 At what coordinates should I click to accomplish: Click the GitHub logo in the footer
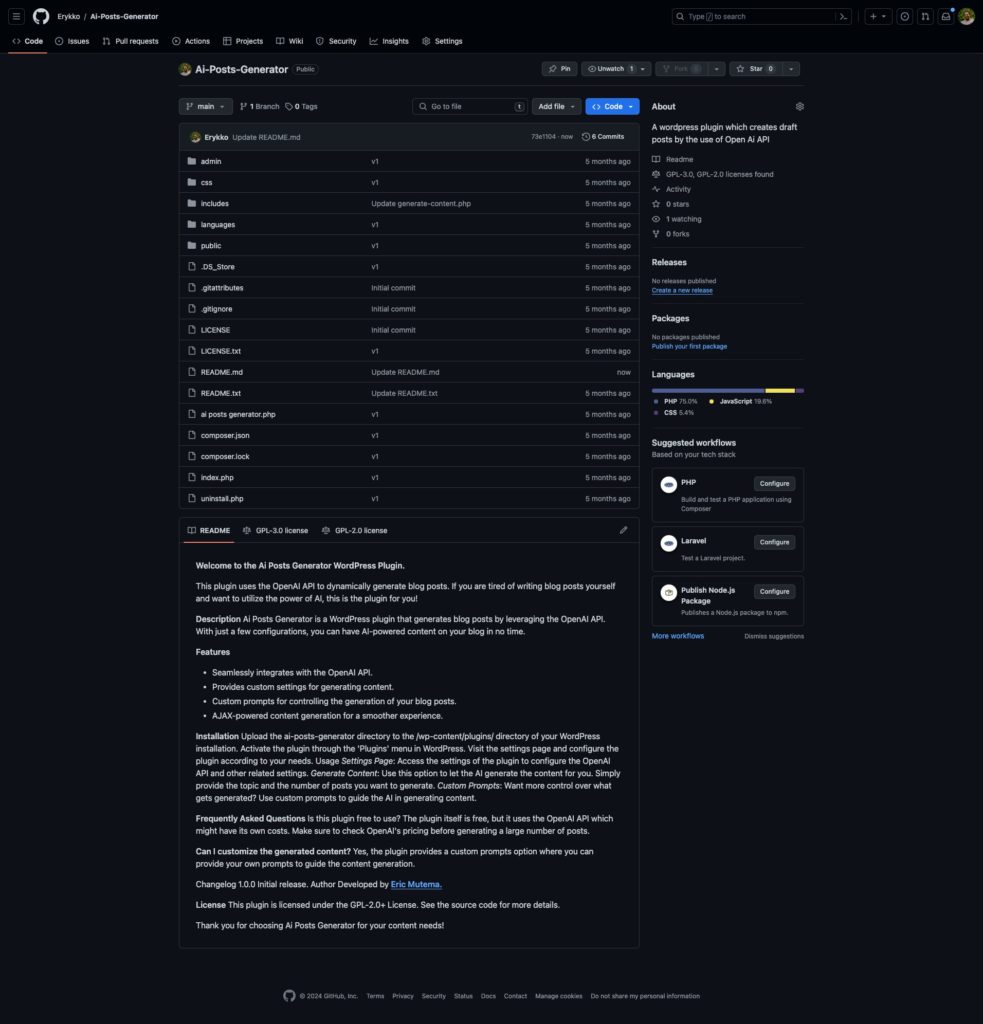point(289,996)
